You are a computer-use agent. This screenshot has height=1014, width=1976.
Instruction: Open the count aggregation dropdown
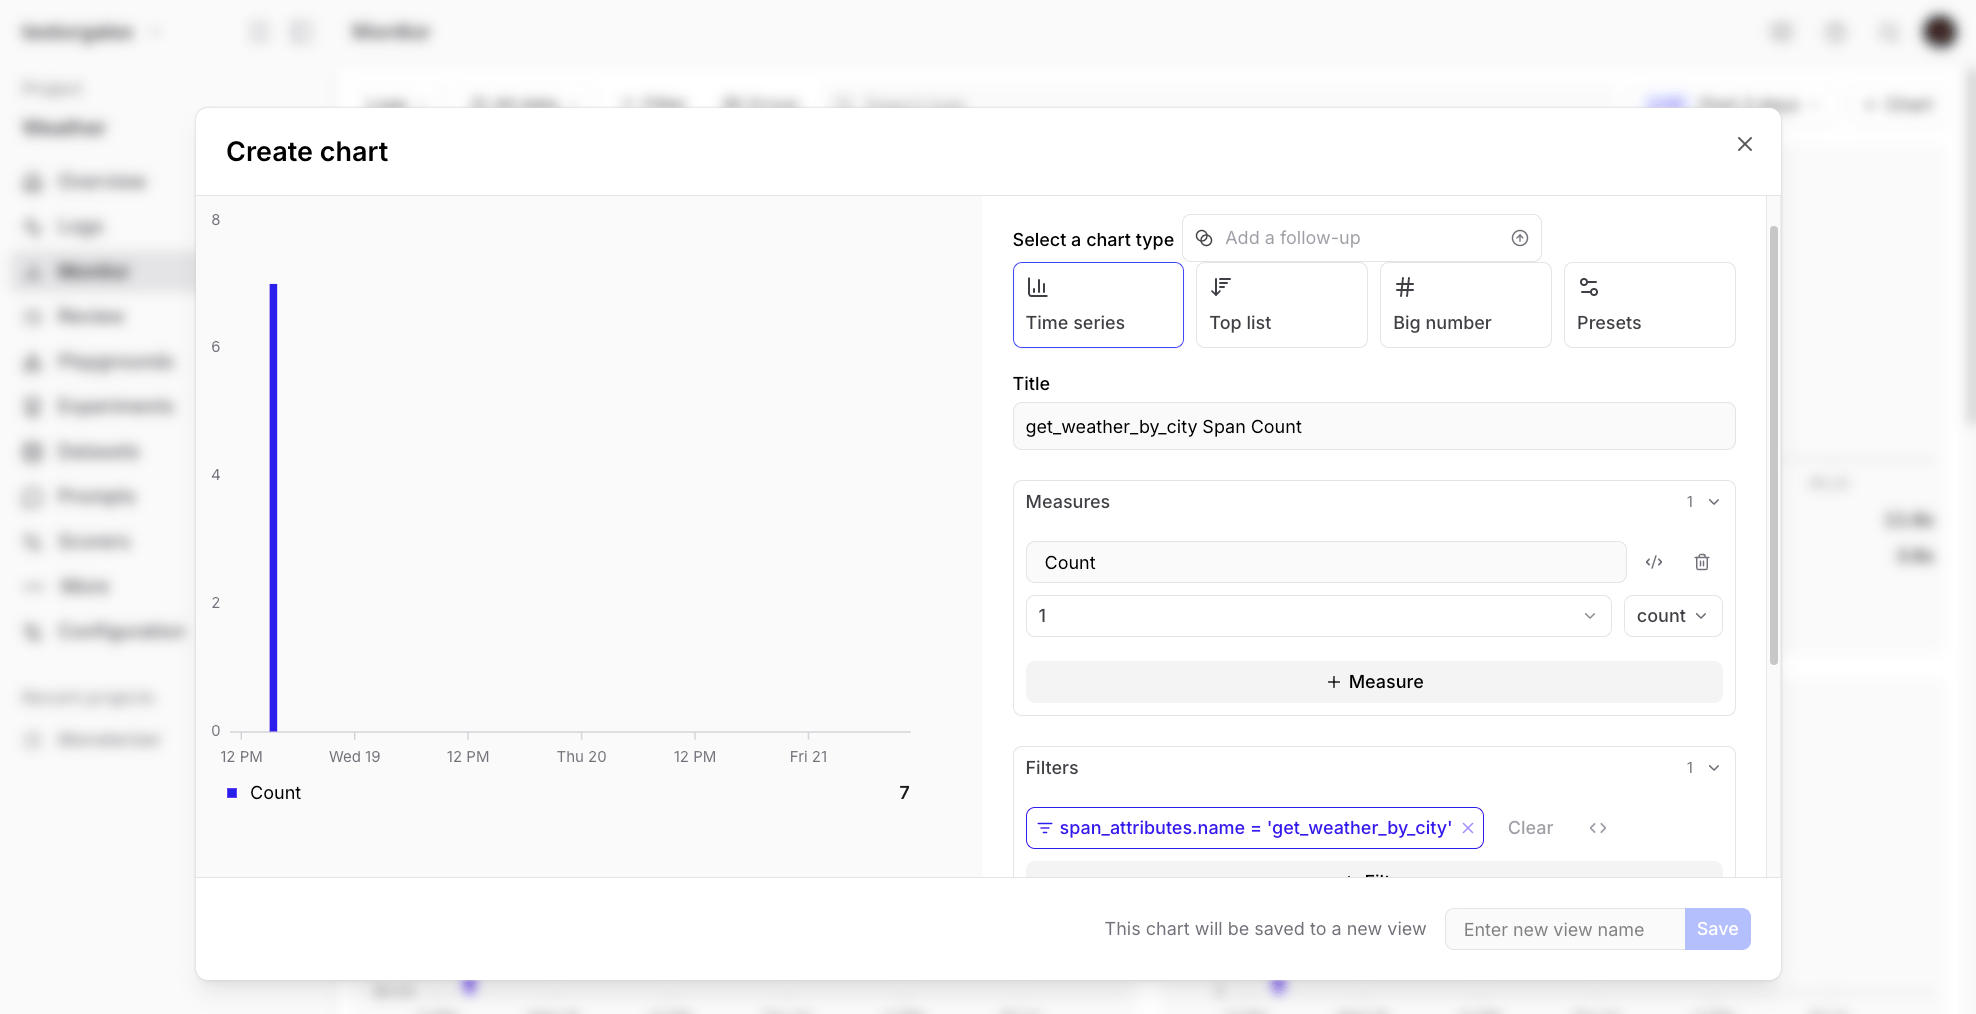click(1672, 616)
